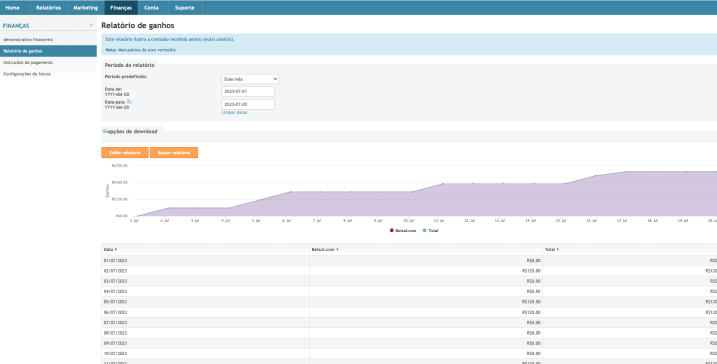Click Betsul.com value in 01/07/2023 row
Image resolution: width=717 pixels, height=364 pixels.
pyautogui.click(x=534, y=261)
